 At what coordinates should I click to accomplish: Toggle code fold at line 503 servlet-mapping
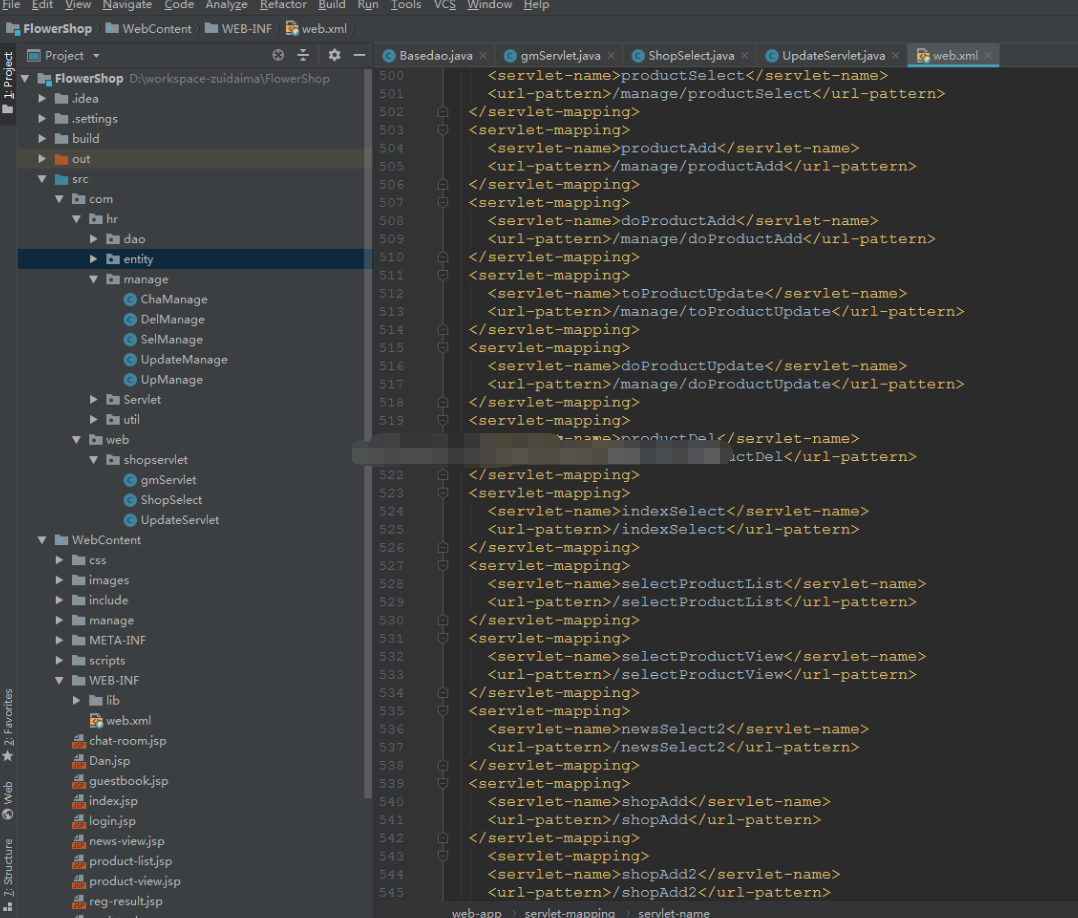pos(443,130)
